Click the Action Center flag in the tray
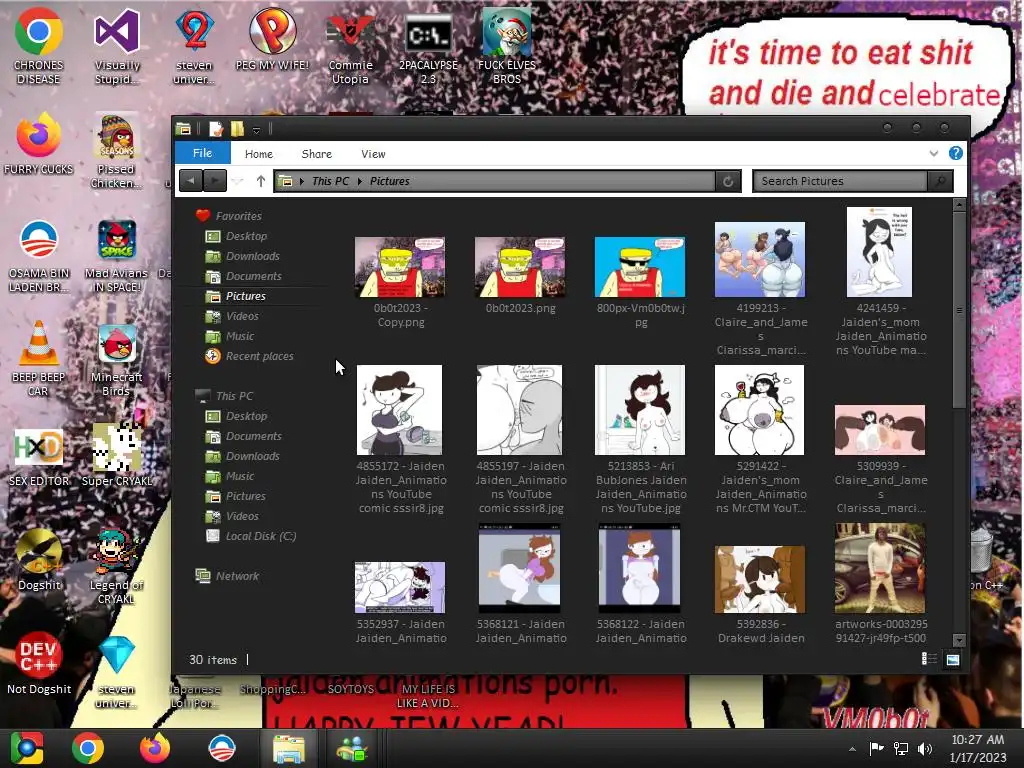1024x768 pixels. tap(876, 748)
